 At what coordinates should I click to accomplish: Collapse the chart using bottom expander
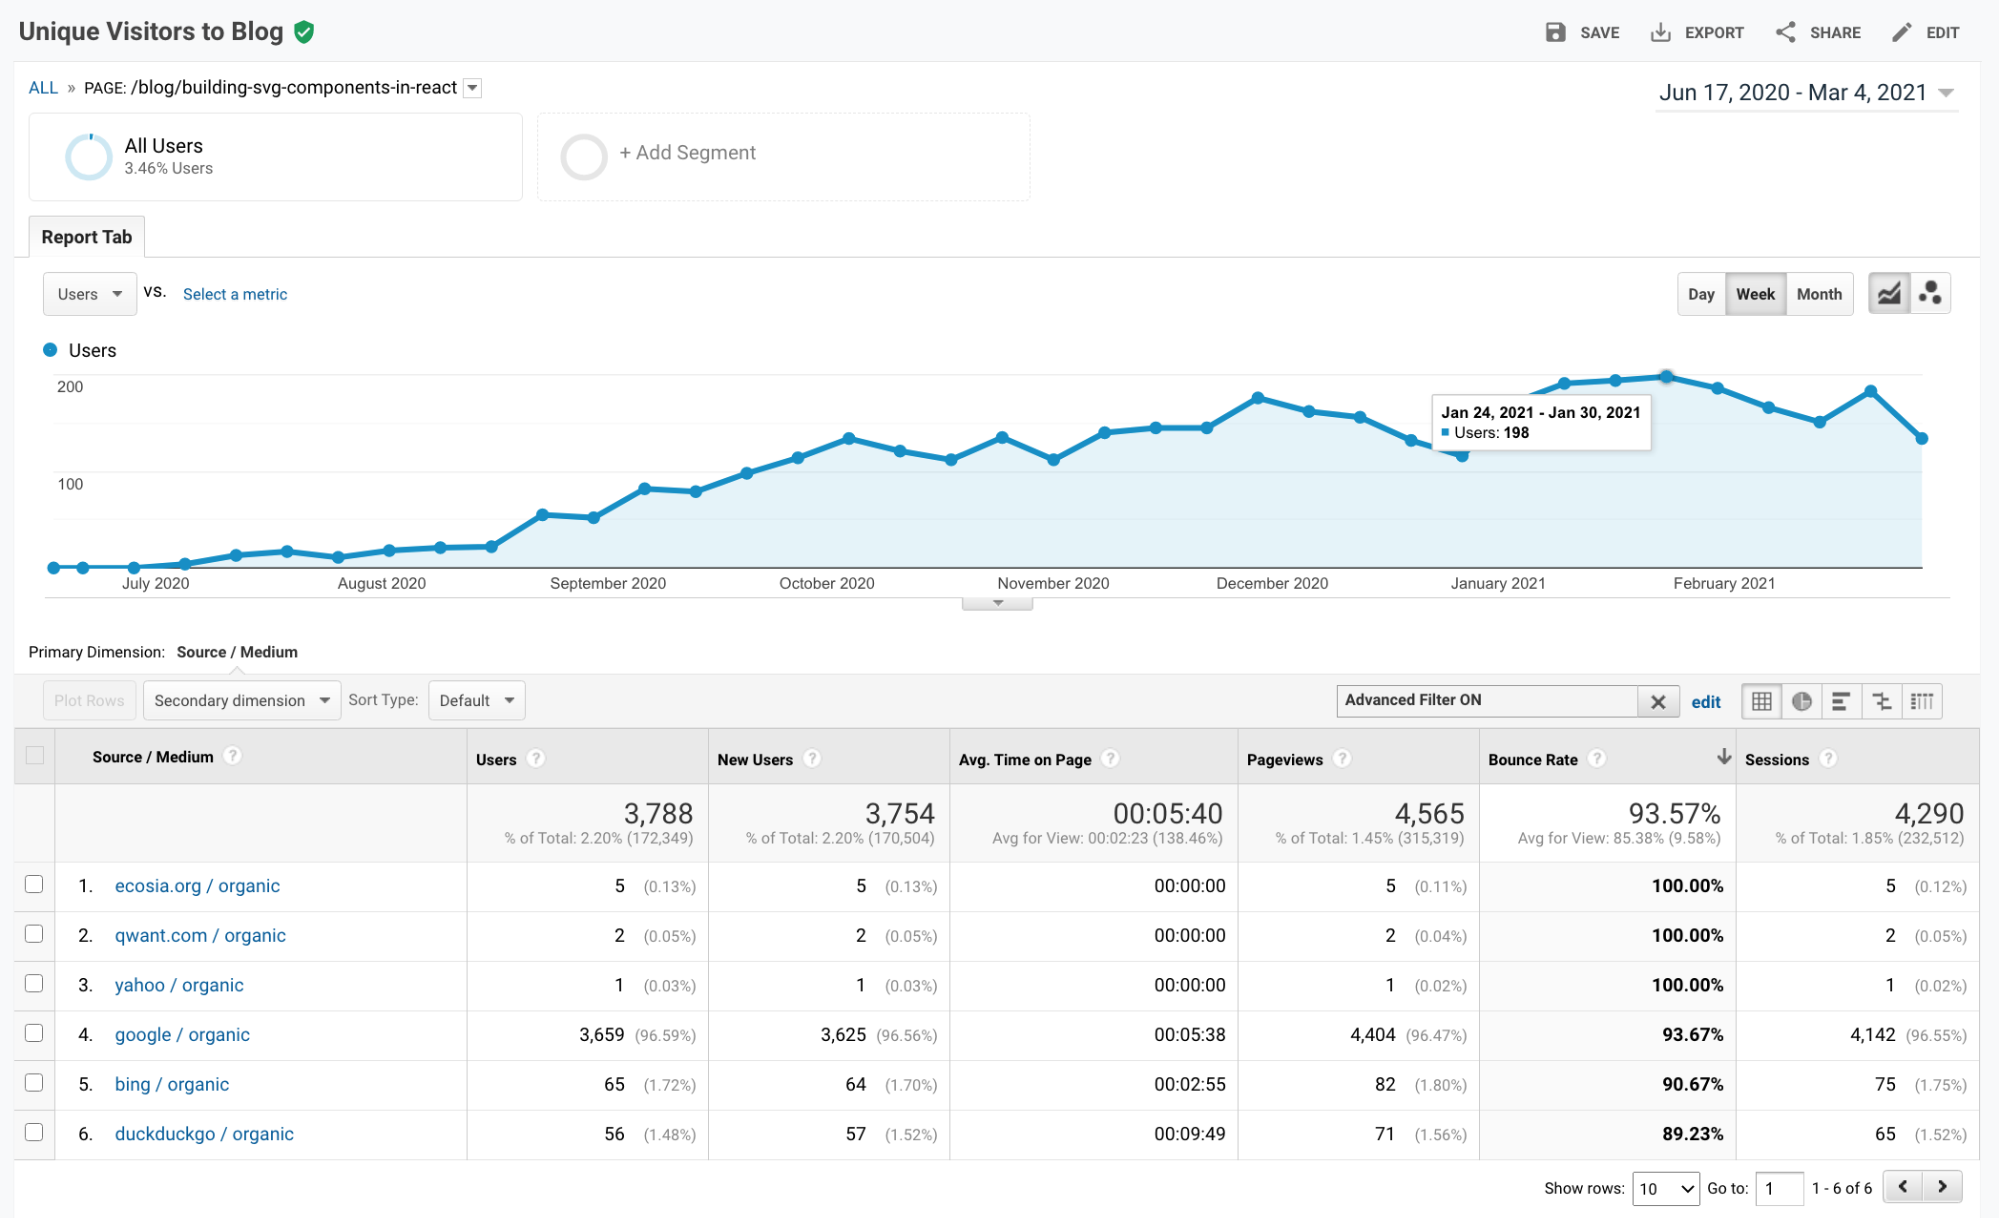tap(997, 603)
